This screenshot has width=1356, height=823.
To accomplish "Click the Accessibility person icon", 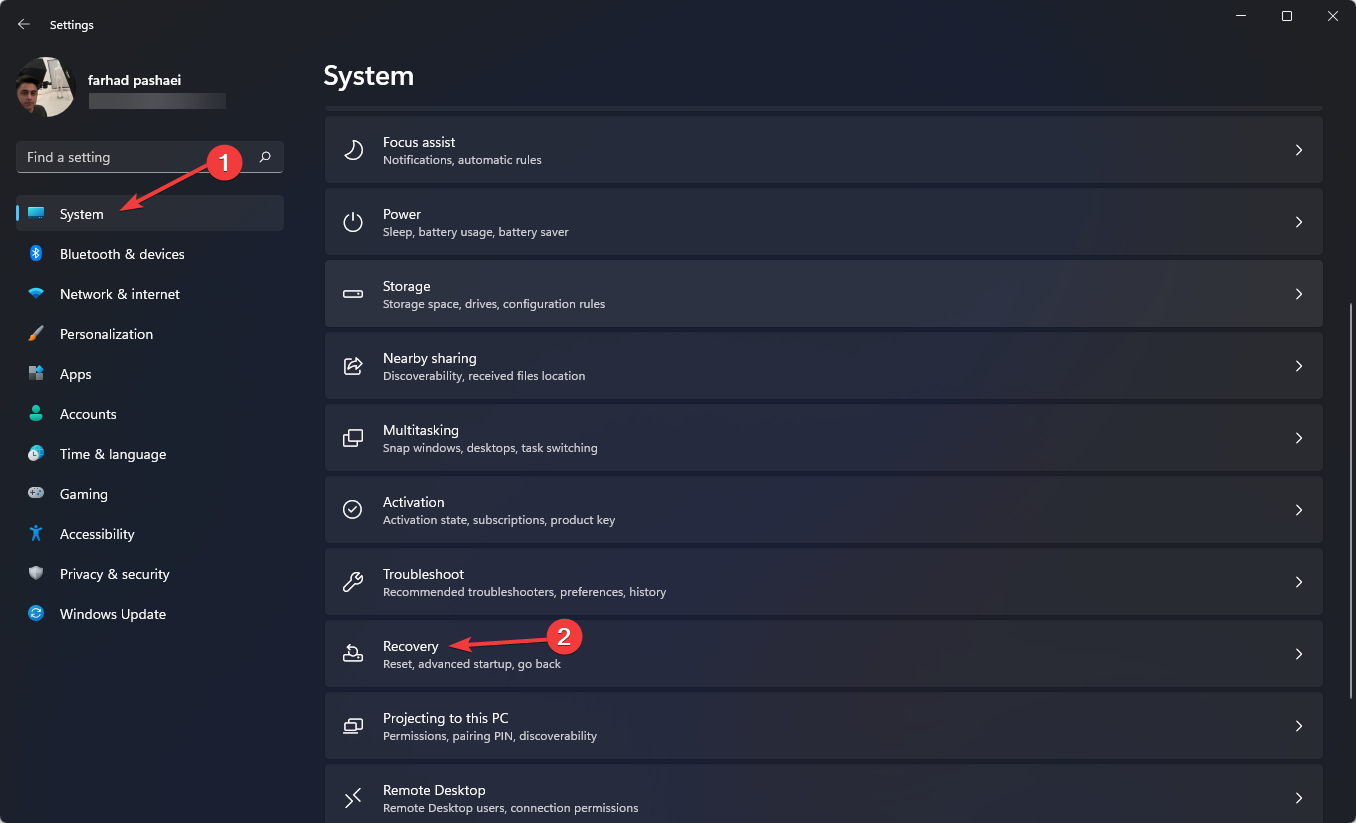I will (36, 534).
